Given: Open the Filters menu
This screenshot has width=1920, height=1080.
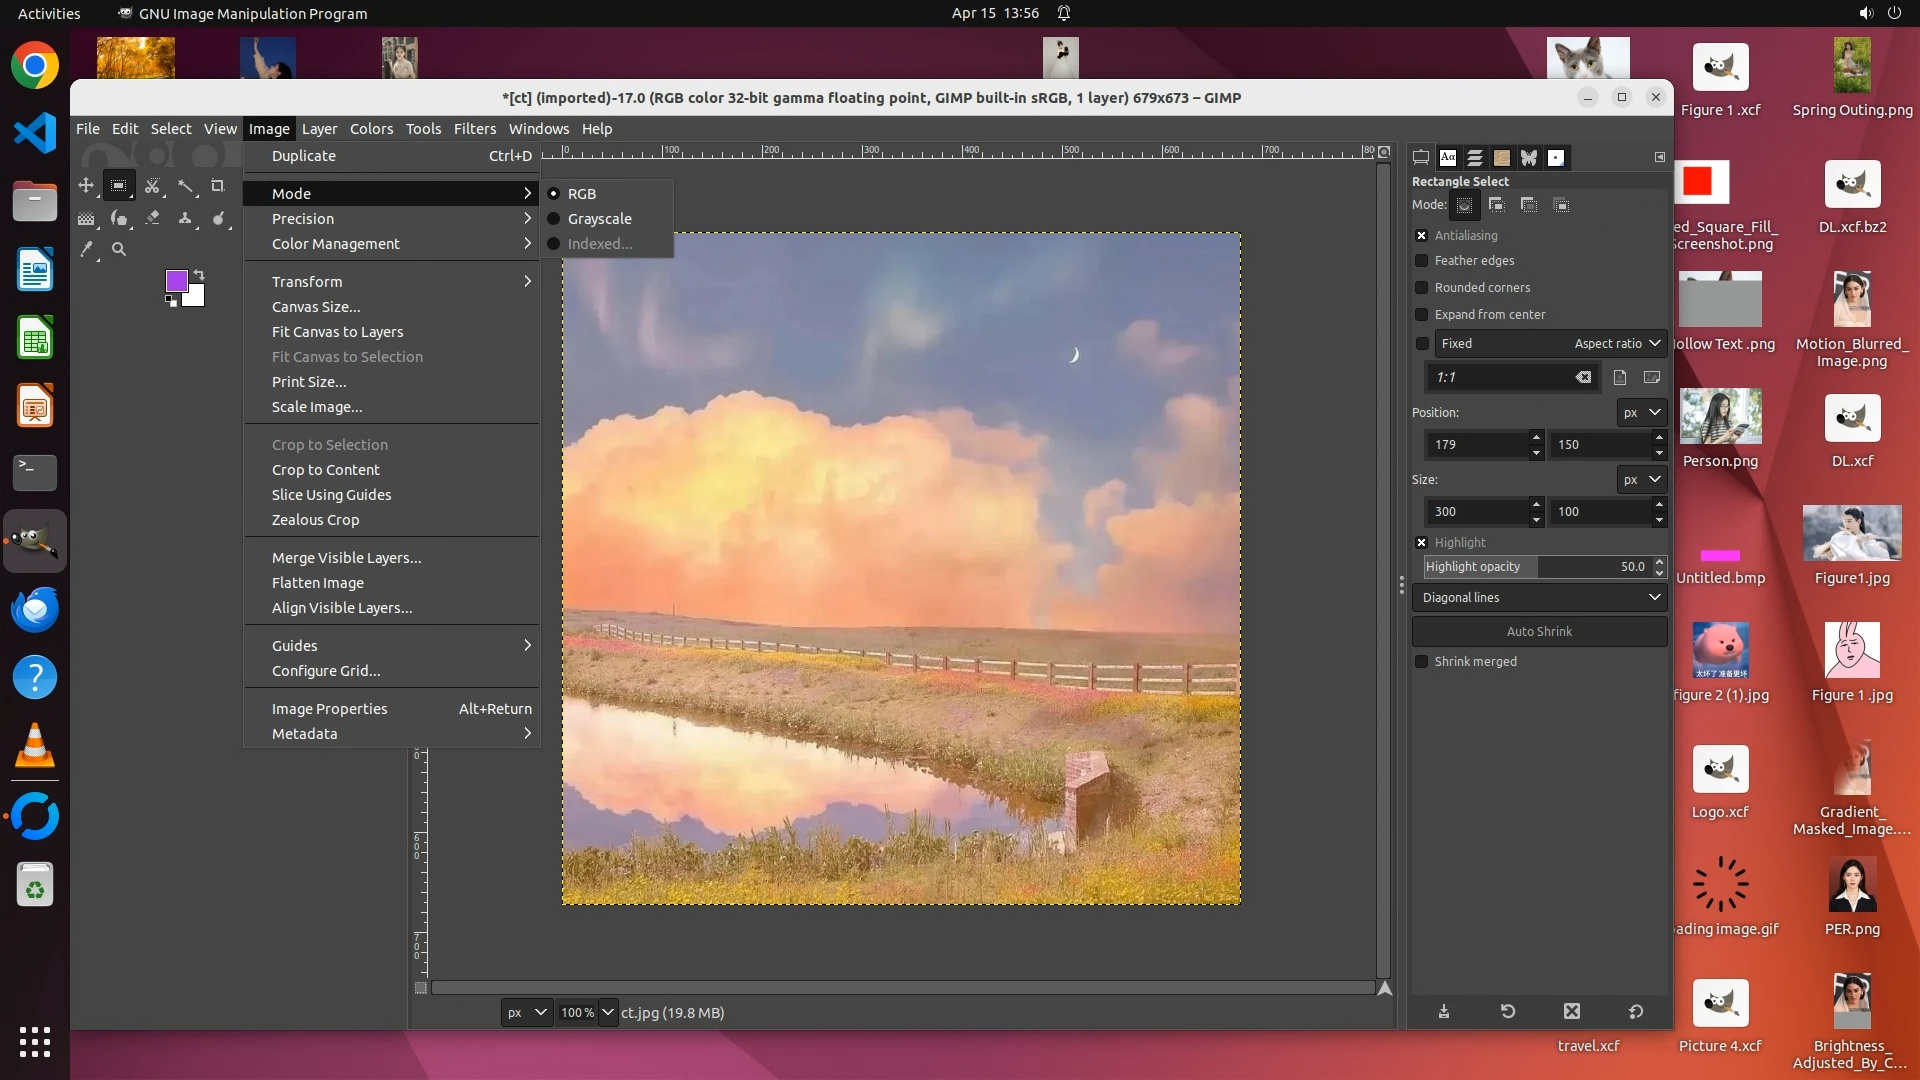Looking at the screenshot, I should [x=474, y=129].
